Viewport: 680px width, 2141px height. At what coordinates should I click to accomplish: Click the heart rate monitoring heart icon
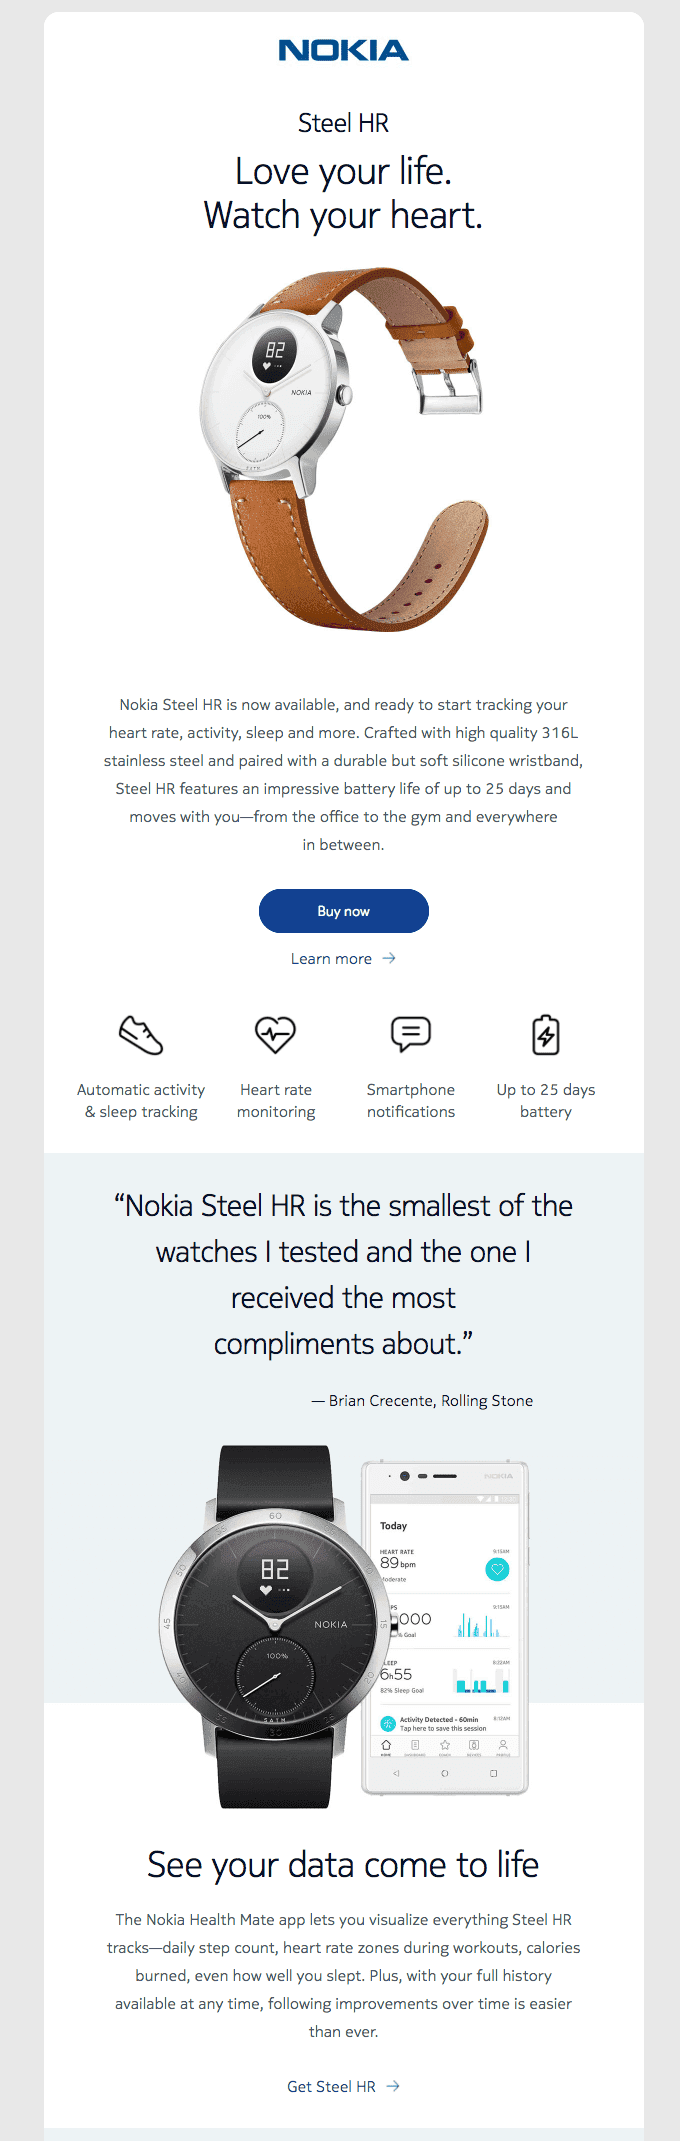coord(276,1035)
